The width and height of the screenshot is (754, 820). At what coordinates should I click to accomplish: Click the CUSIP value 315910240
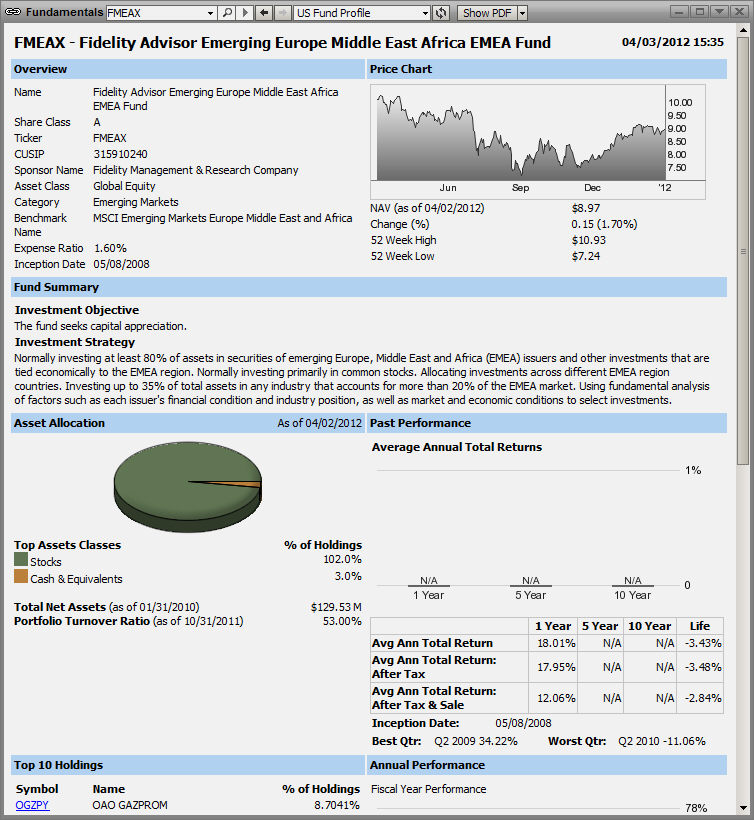coord(120,154)
